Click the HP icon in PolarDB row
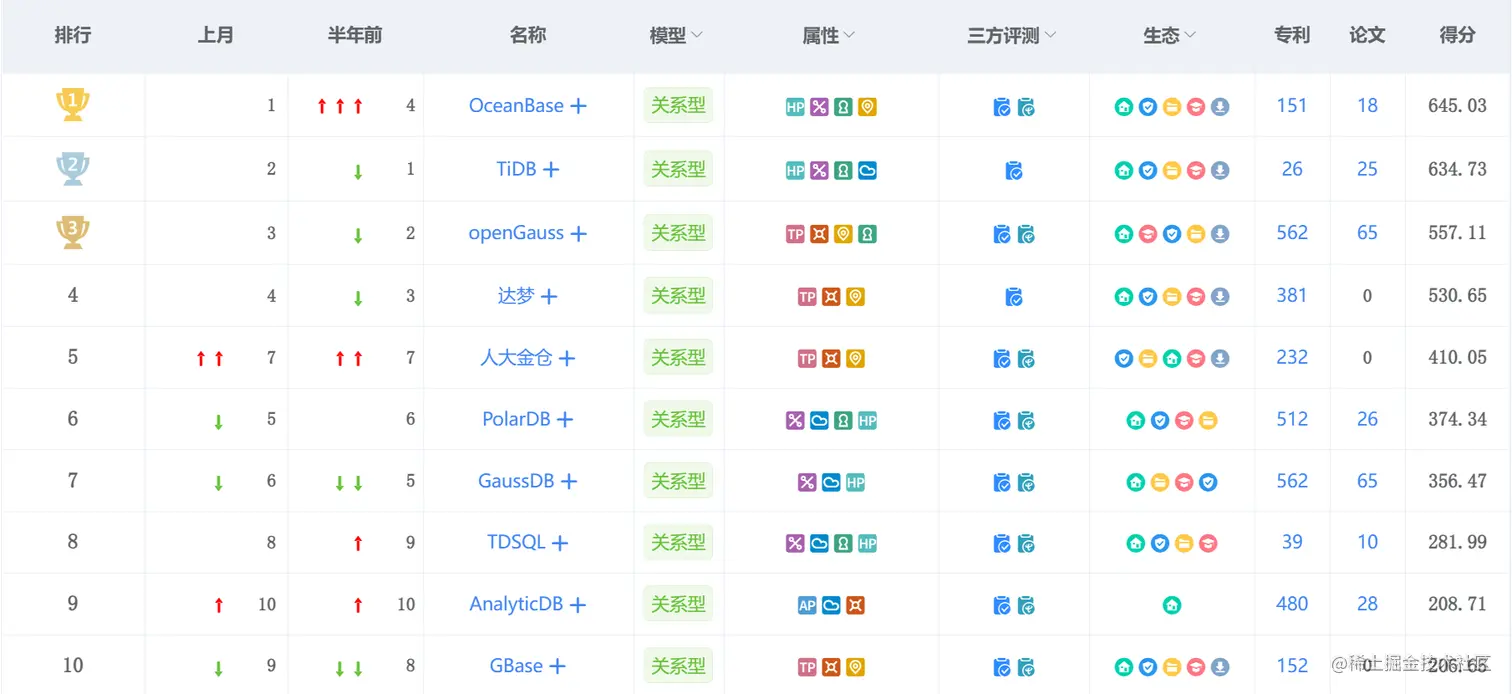The width and height of the screenshot is (1512, 694). (867, 421)
